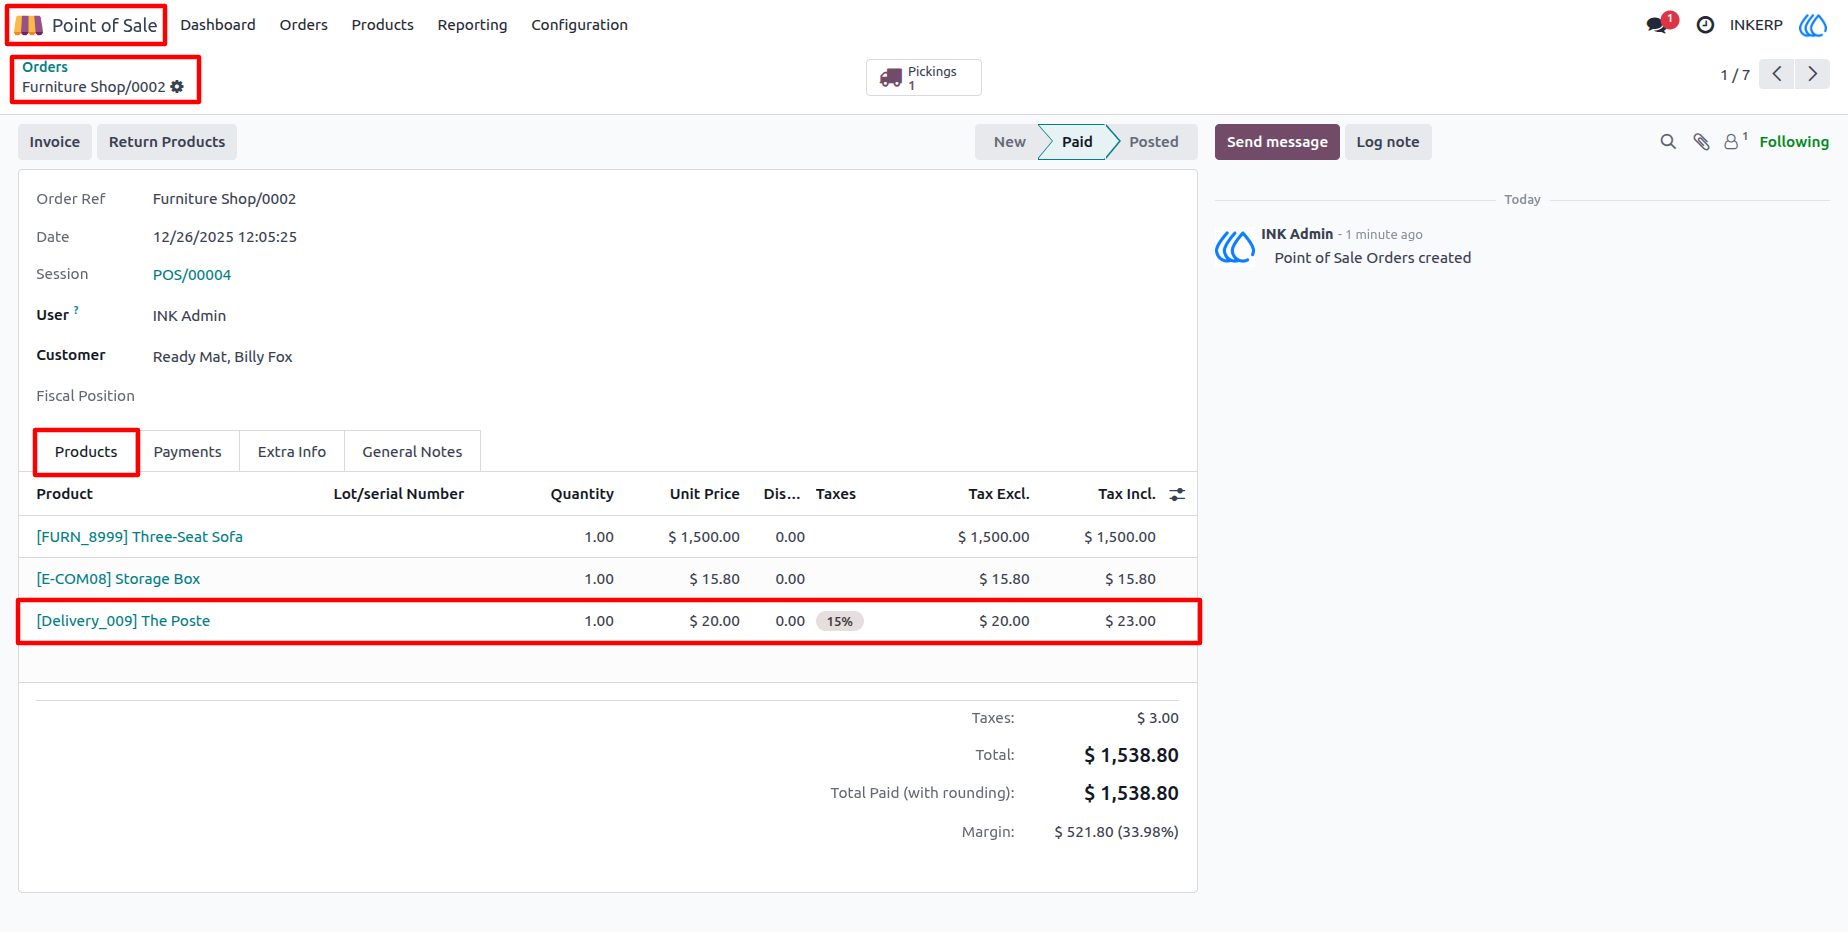Select the Products tab
Screen dimensions: 1848x932
tap(86, 452)
